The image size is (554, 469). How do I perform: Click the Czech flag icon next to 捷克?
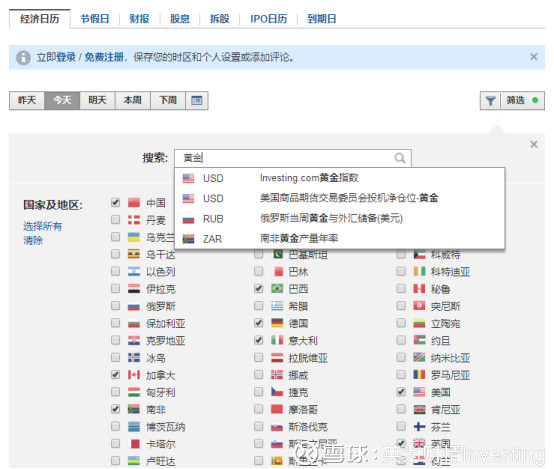click(277, 392)
